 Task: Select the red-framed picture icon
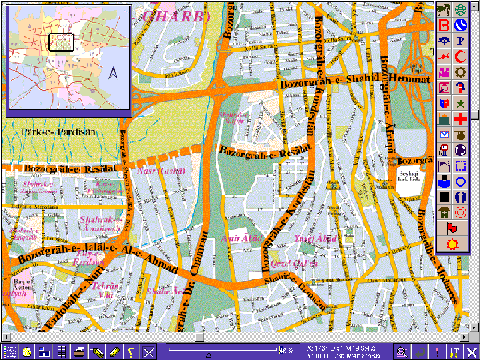click(x=444, y=88)
